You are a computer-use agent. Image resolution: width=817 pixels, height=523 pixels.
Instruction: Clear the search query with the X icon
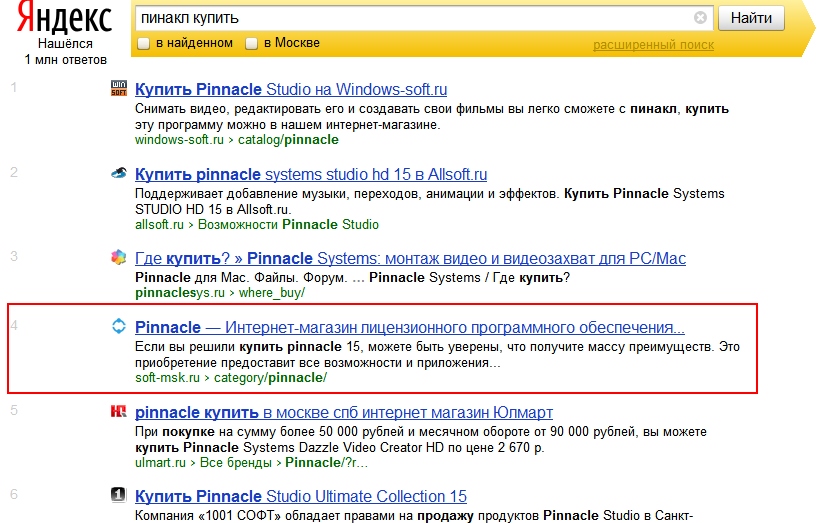pos(700,18)
